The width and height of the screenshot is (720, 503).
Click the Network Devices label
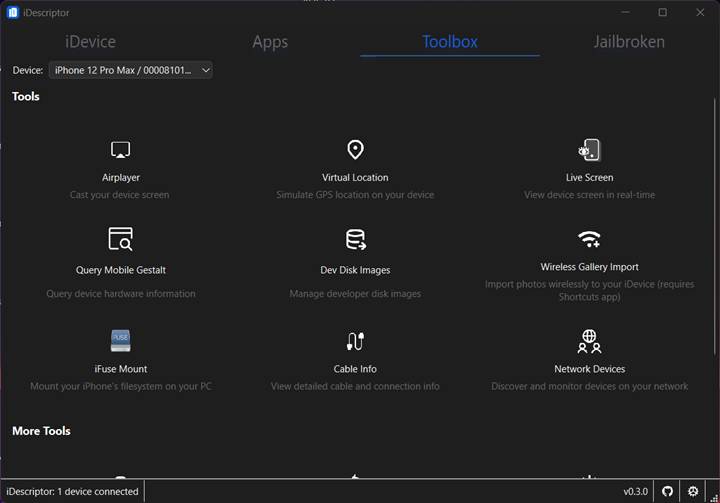tap(589, 369)
